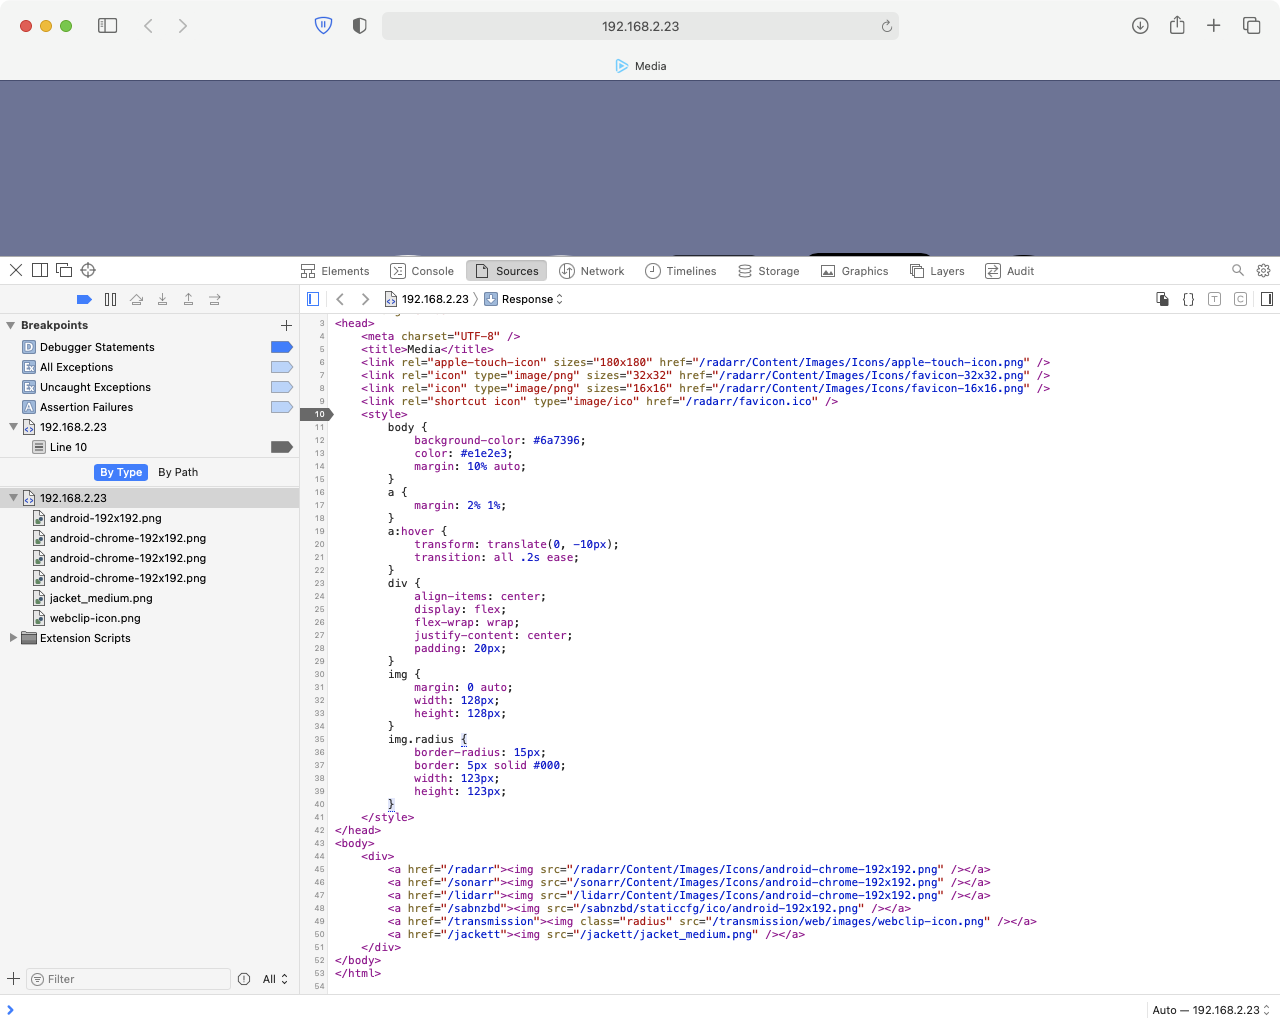
Task: Toggle Safari sidebar
Action: pos(107,26)
